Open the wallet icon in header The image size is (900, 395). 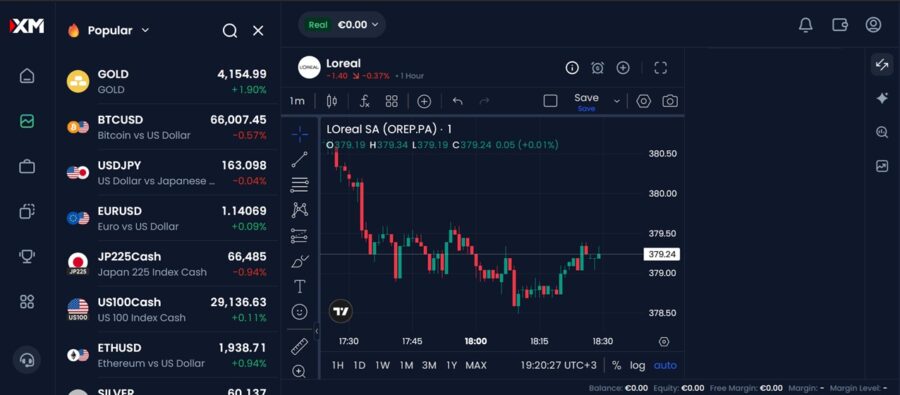click(x=840, y=25)
